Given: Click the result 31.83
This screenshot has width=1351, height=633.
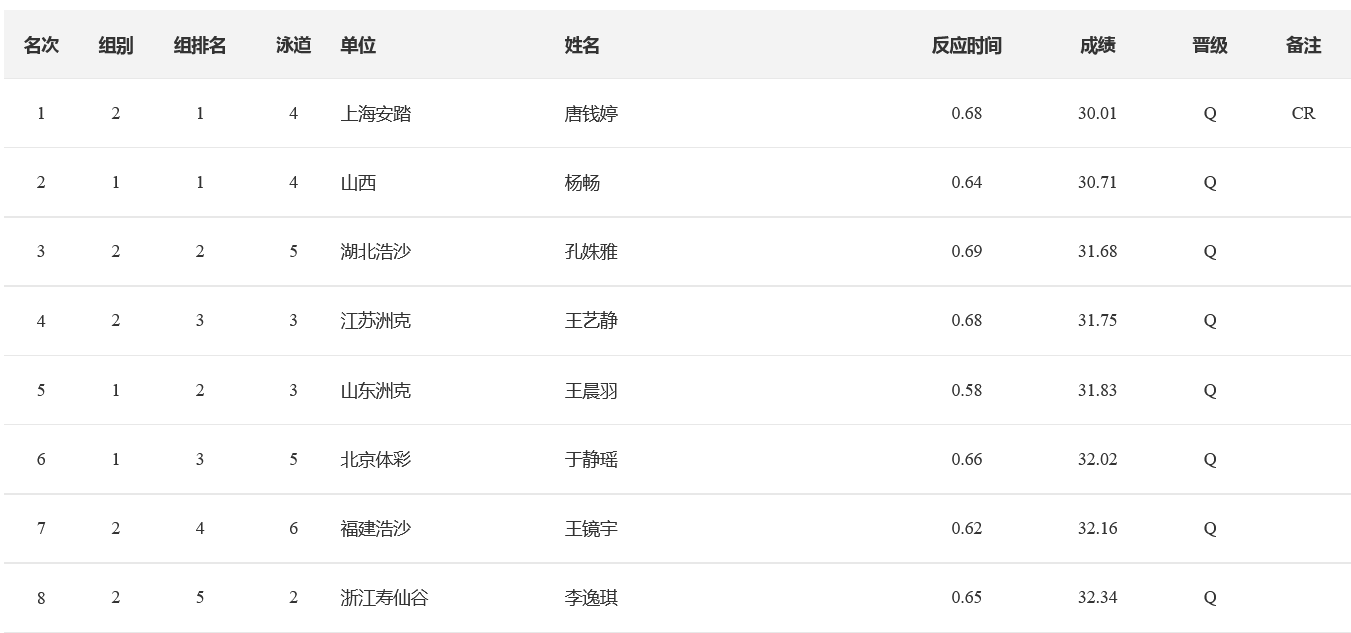Looking at the screenshot, I should point(1097,390).
